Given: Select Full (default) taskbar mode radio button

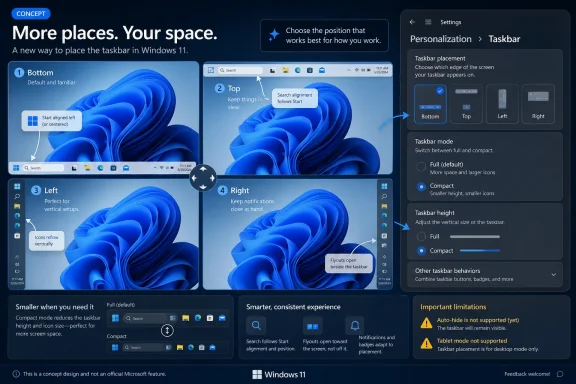Looking at the screenshot, I should coord(421,166).
